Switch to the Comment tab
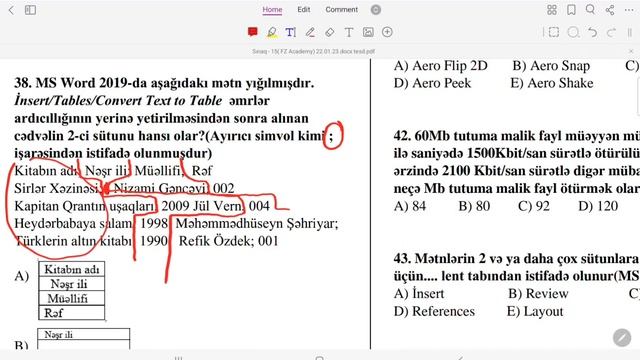The height and width of the screenshot is (360, 640). [x=342, y=9]
